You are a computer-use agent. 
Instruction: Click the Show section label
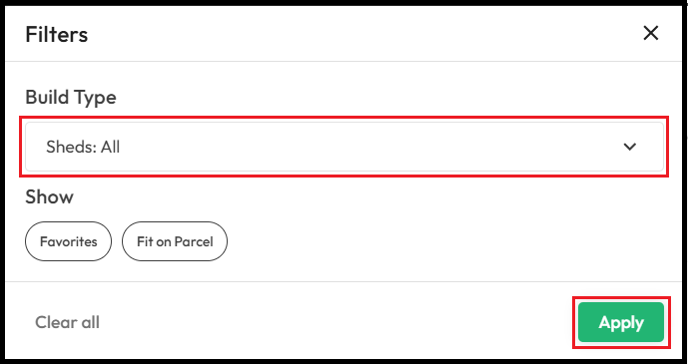(49, 197)
